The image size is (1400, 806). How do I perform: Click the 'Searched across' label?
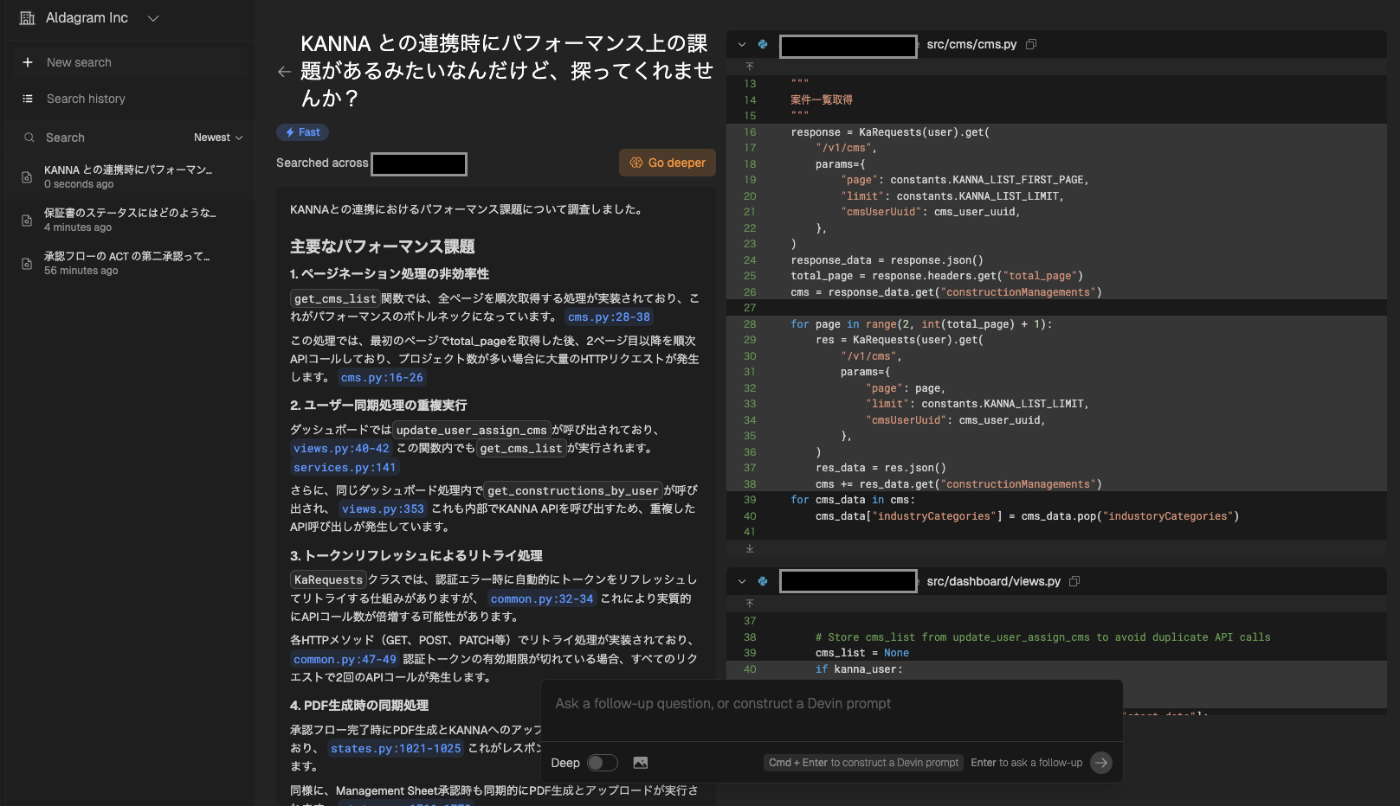(322, 163)
